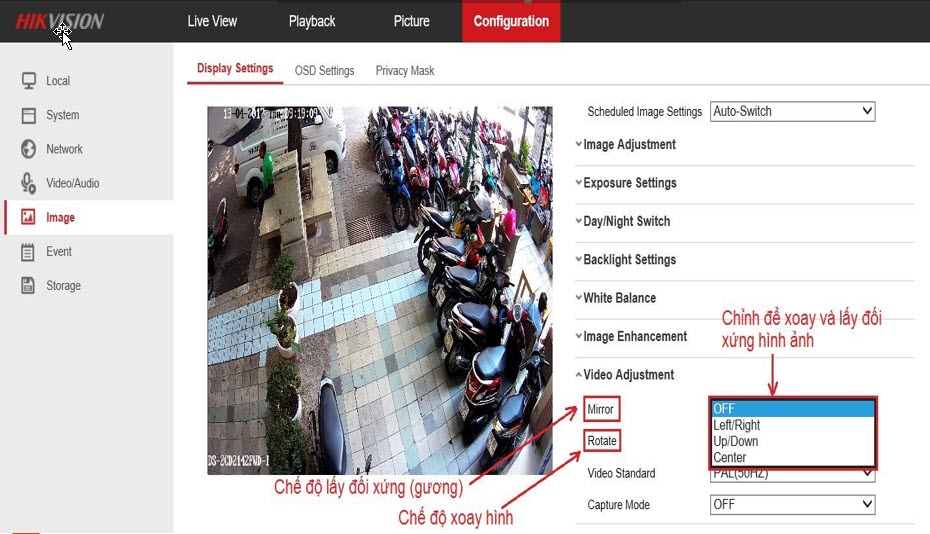Open the Playback tab
This screenshot has width=930, height=534.
(312, 21)
